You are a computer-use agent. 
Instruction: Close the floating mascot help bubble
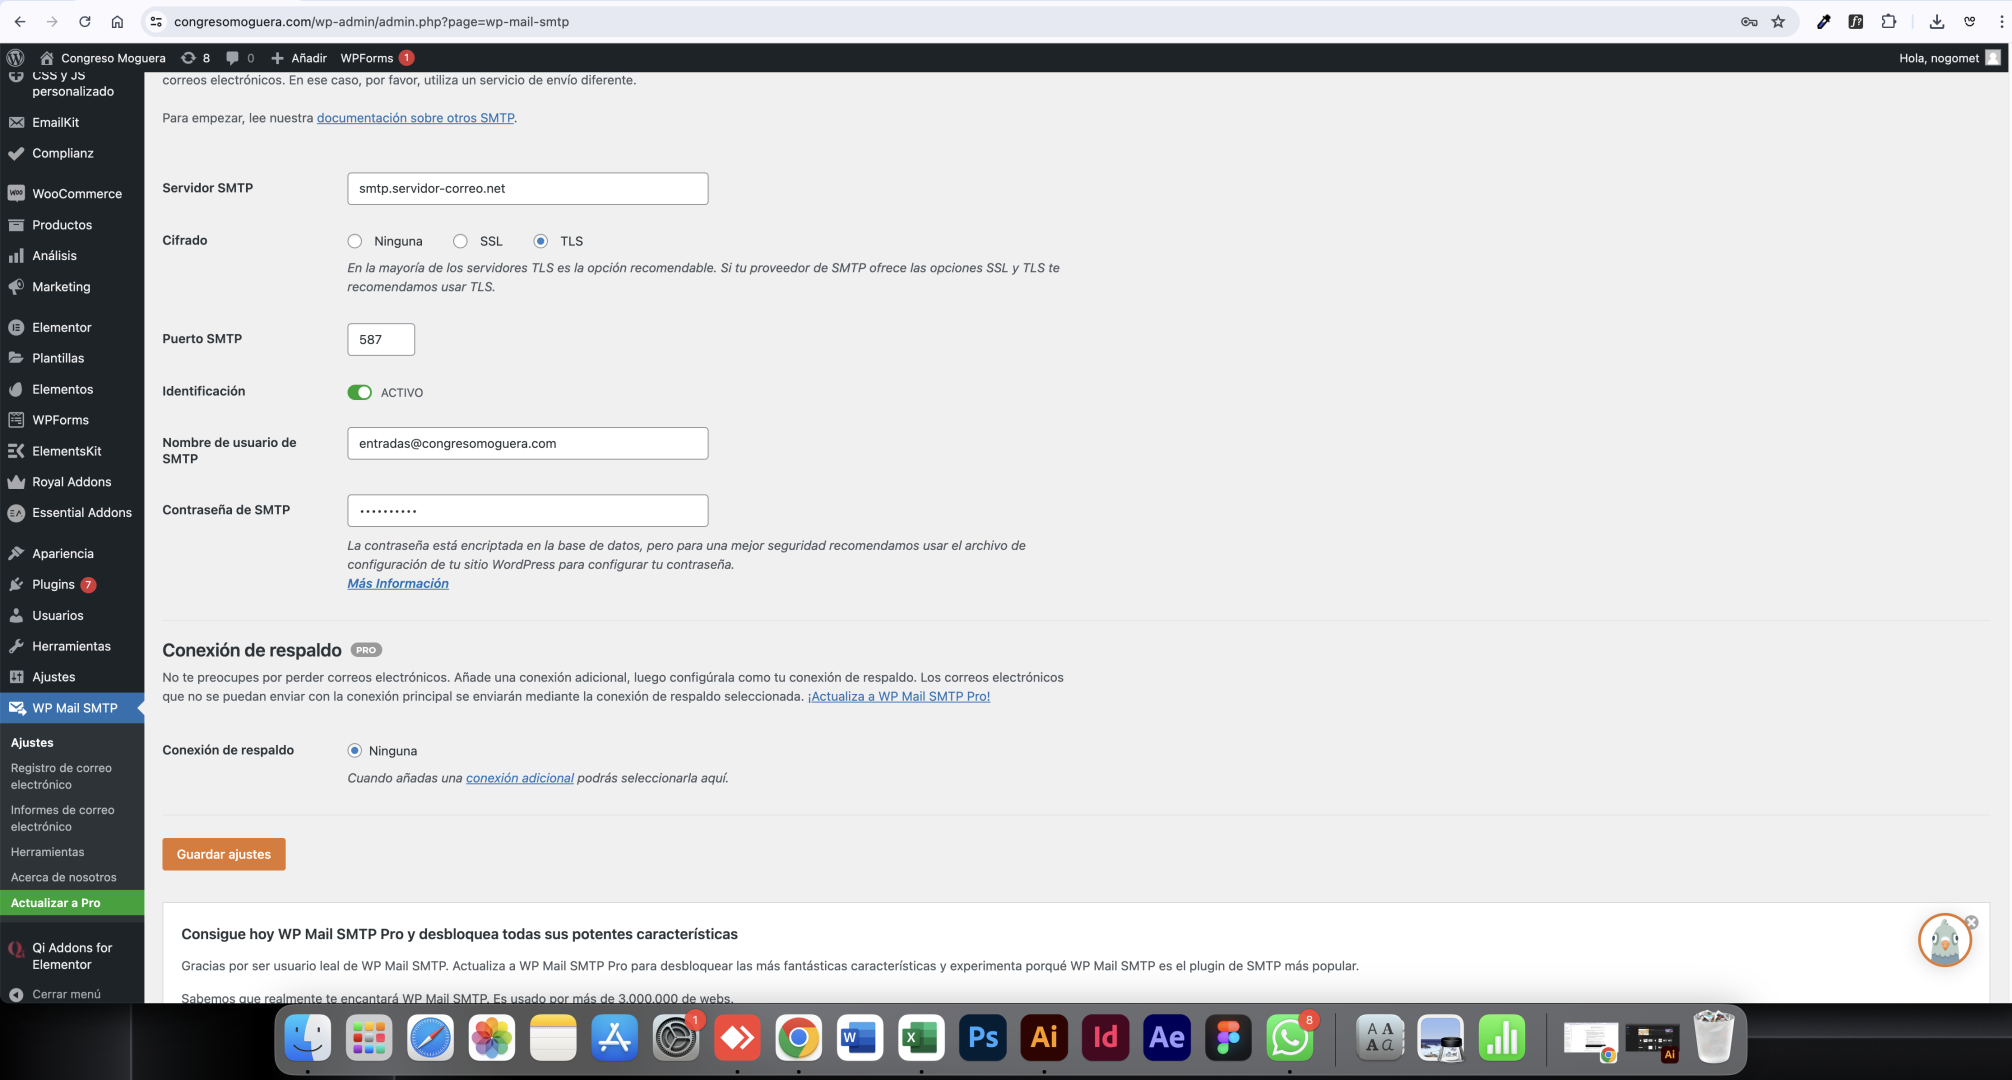1971,922
